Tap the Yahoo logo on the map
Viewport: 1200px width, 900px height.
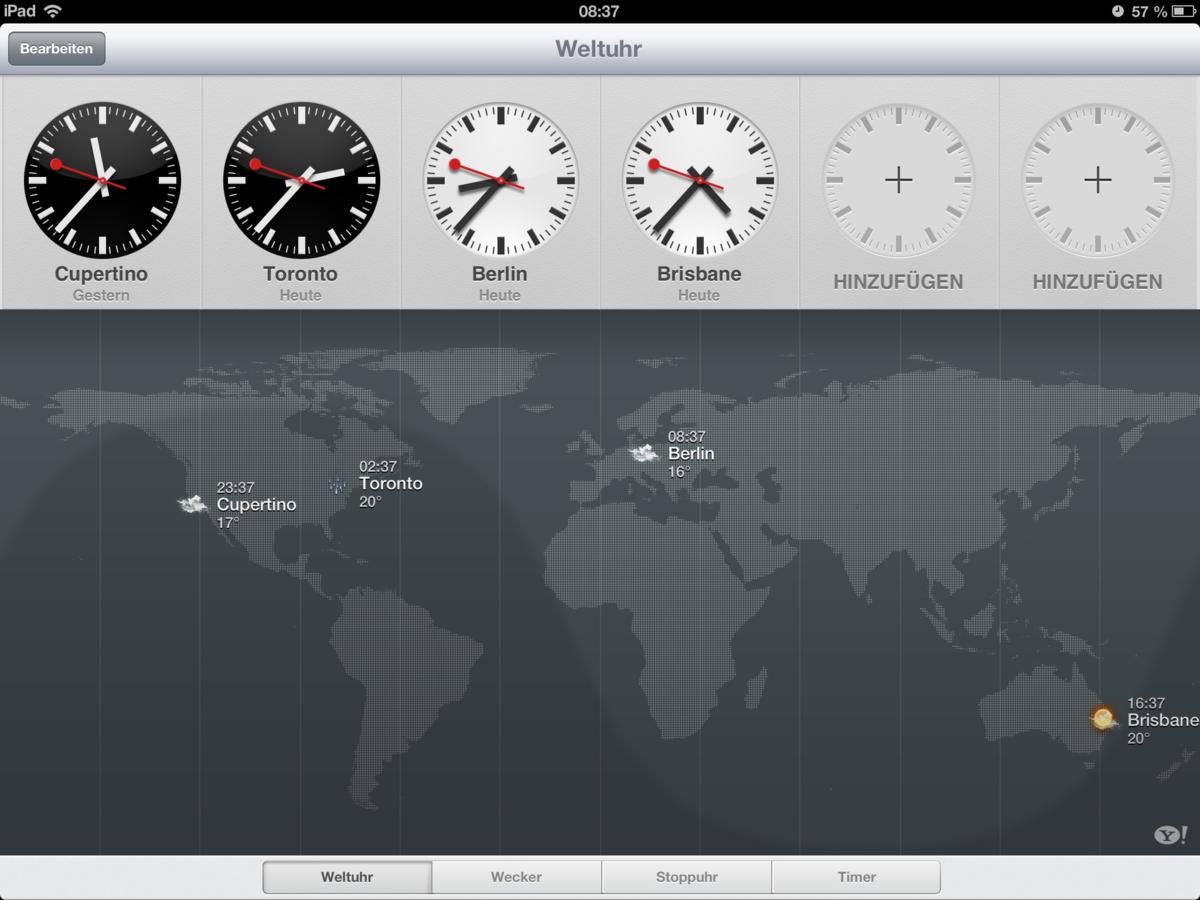(x=1170, y=834)
